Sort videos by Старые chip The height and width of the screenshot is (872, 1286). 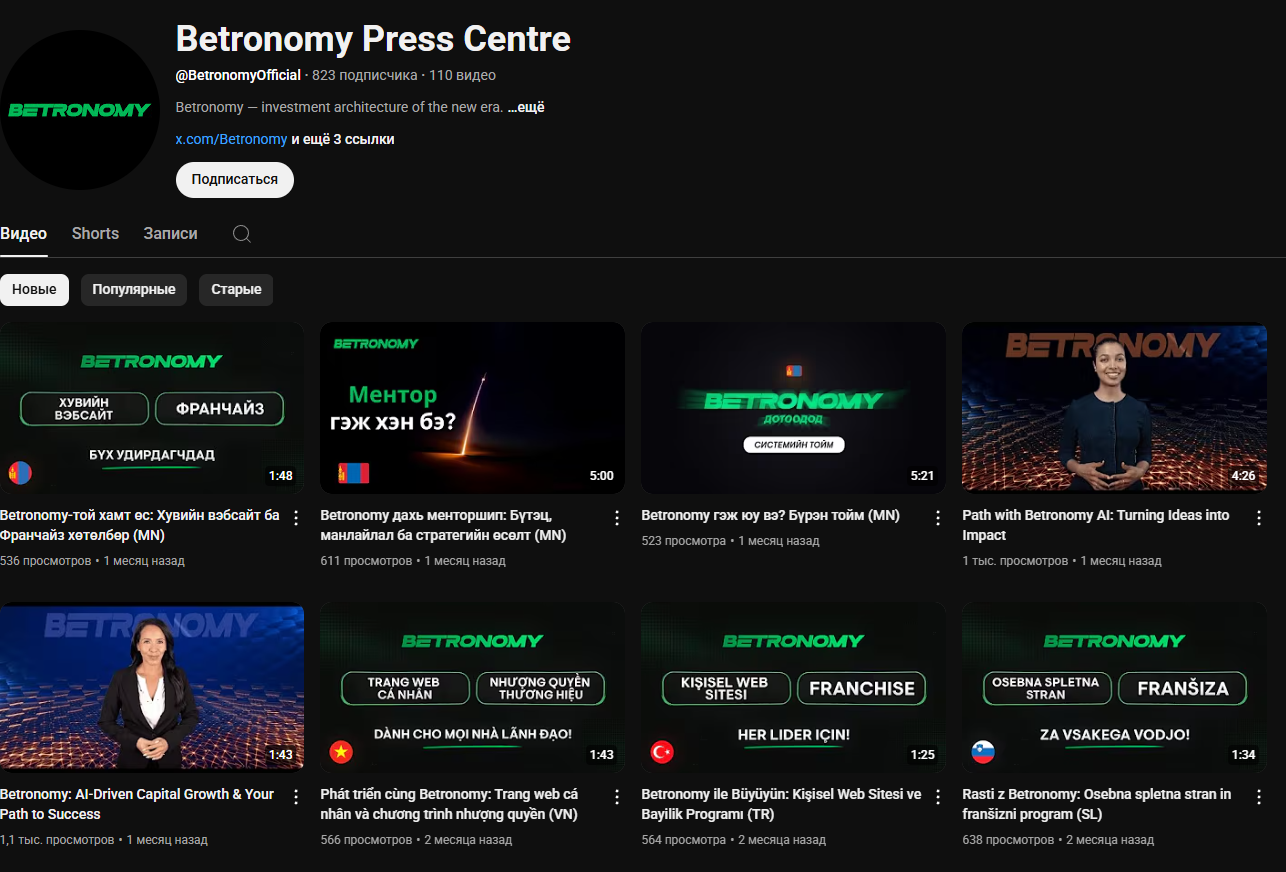[236, 290]
